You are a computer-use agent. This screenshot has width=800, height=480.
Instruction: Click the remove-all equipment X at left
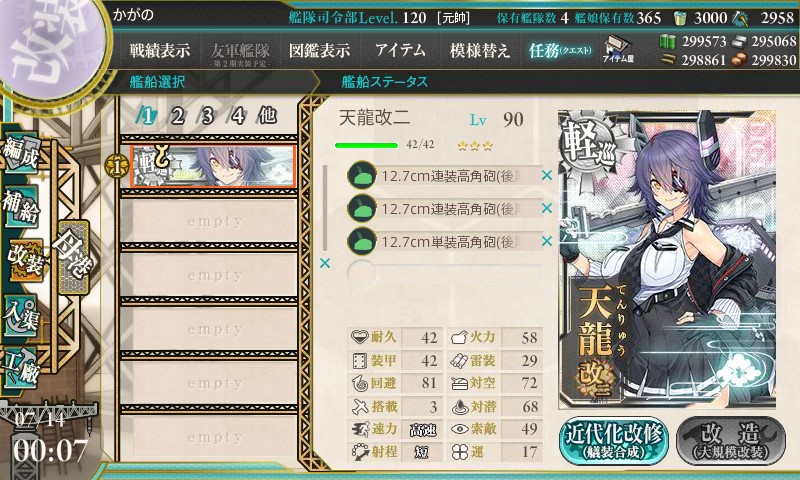[x=324, y=263]
